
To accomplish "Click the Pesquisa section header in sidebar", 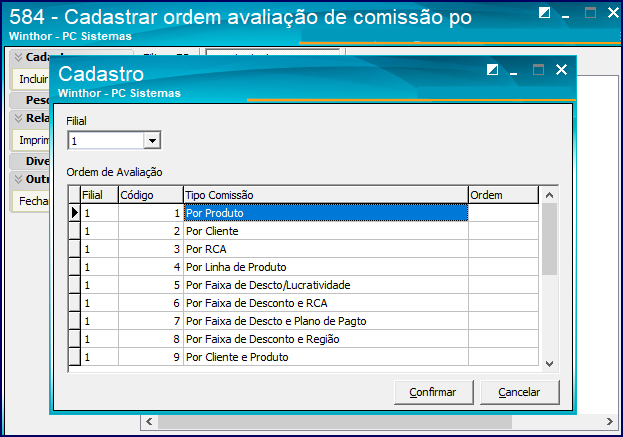I will 30,100.
